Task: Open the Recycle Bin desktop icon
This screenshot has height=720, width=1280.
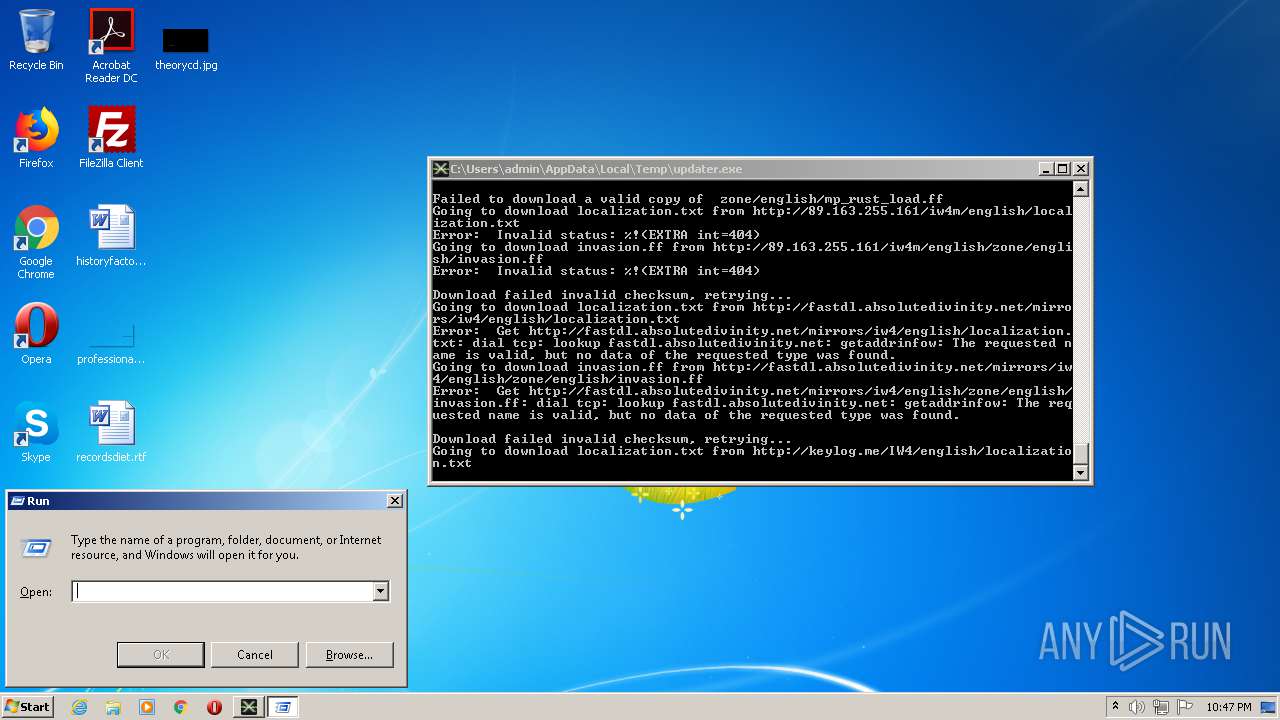Action: click(x=36, y=40)
